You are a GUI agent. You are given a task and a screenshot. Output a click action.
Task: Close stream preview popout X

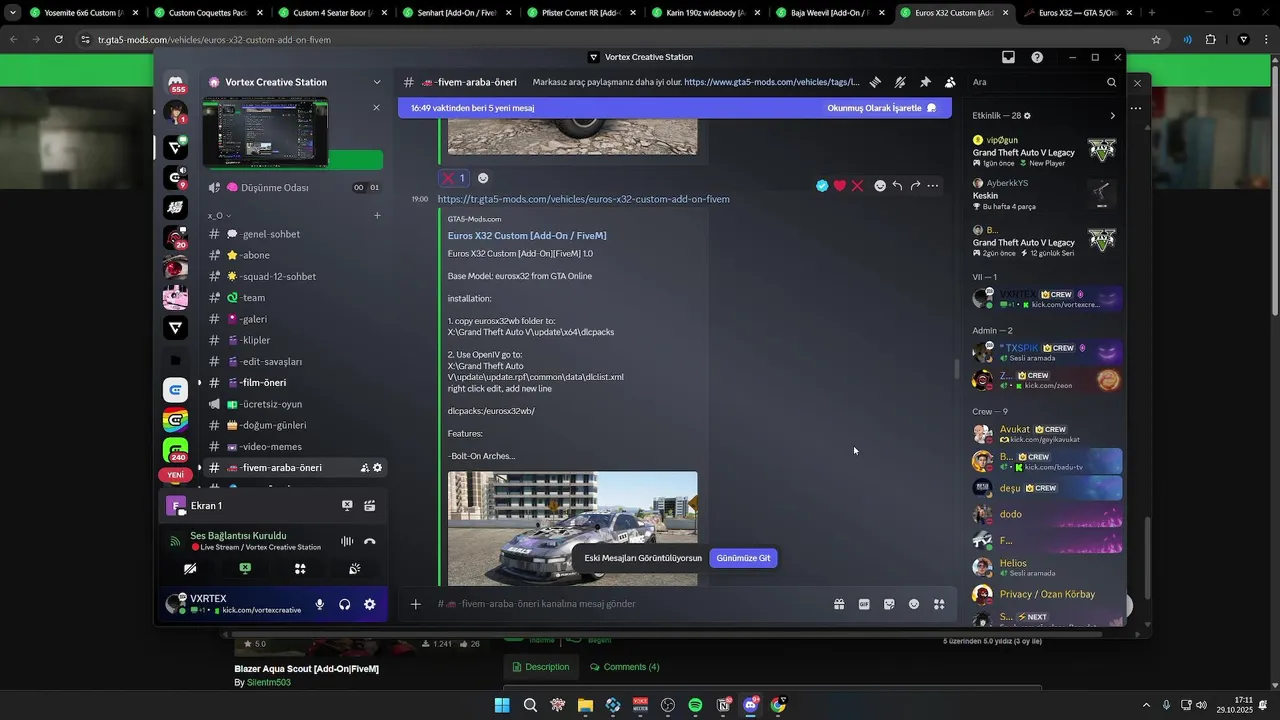click(x=376, y=107)
